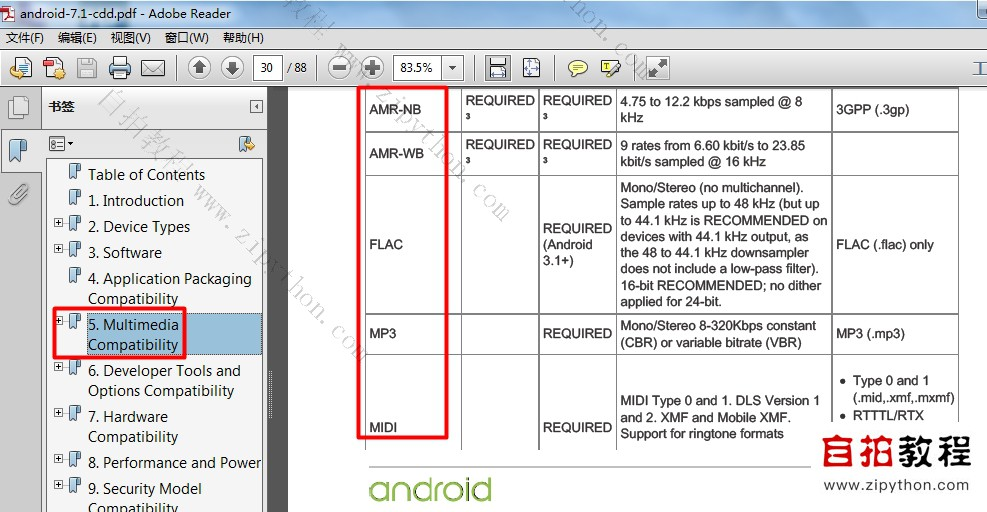Open the 文件(F) menu
The image size is (987, 512).
[x=25, y=38]
